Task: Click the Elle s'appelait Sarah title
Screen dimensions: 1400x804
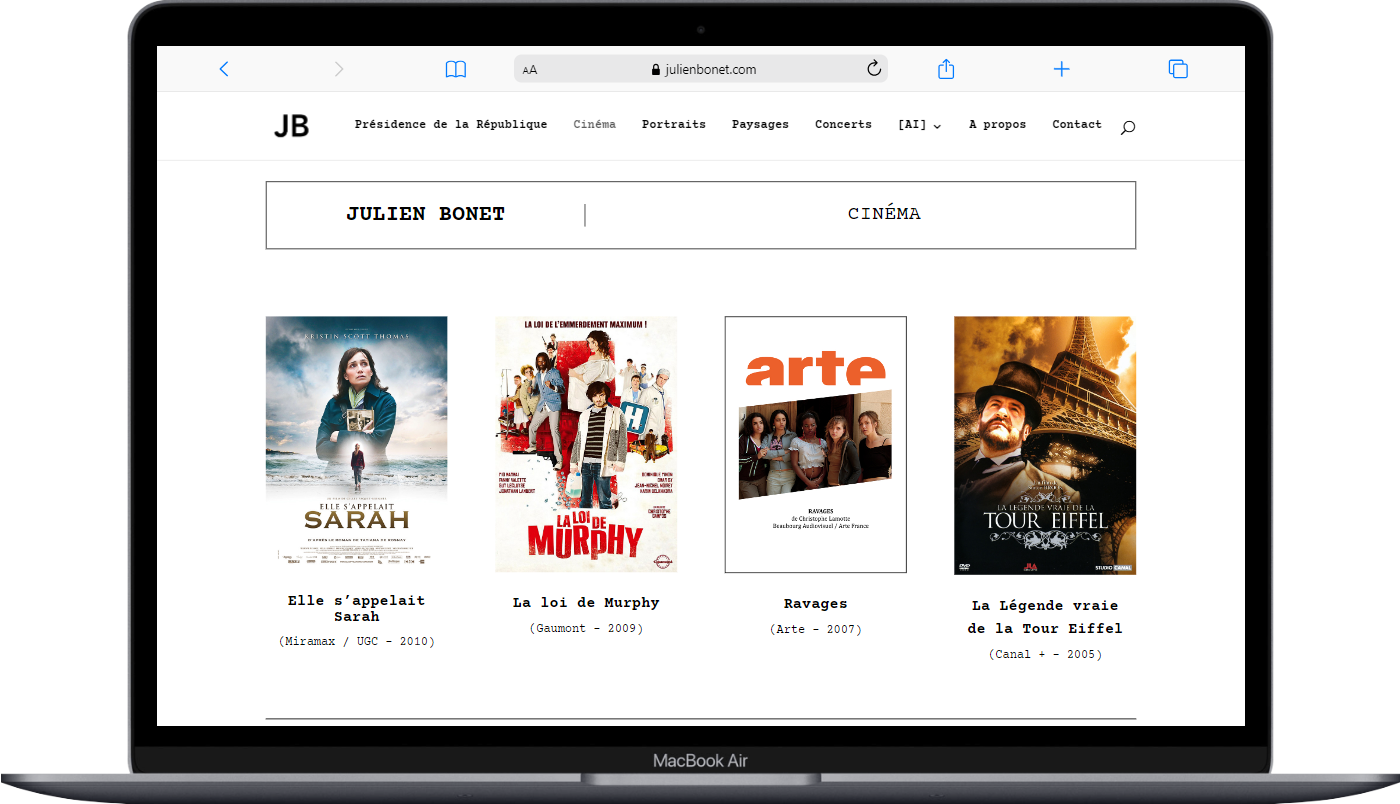Action: click(x=356, y=608)
